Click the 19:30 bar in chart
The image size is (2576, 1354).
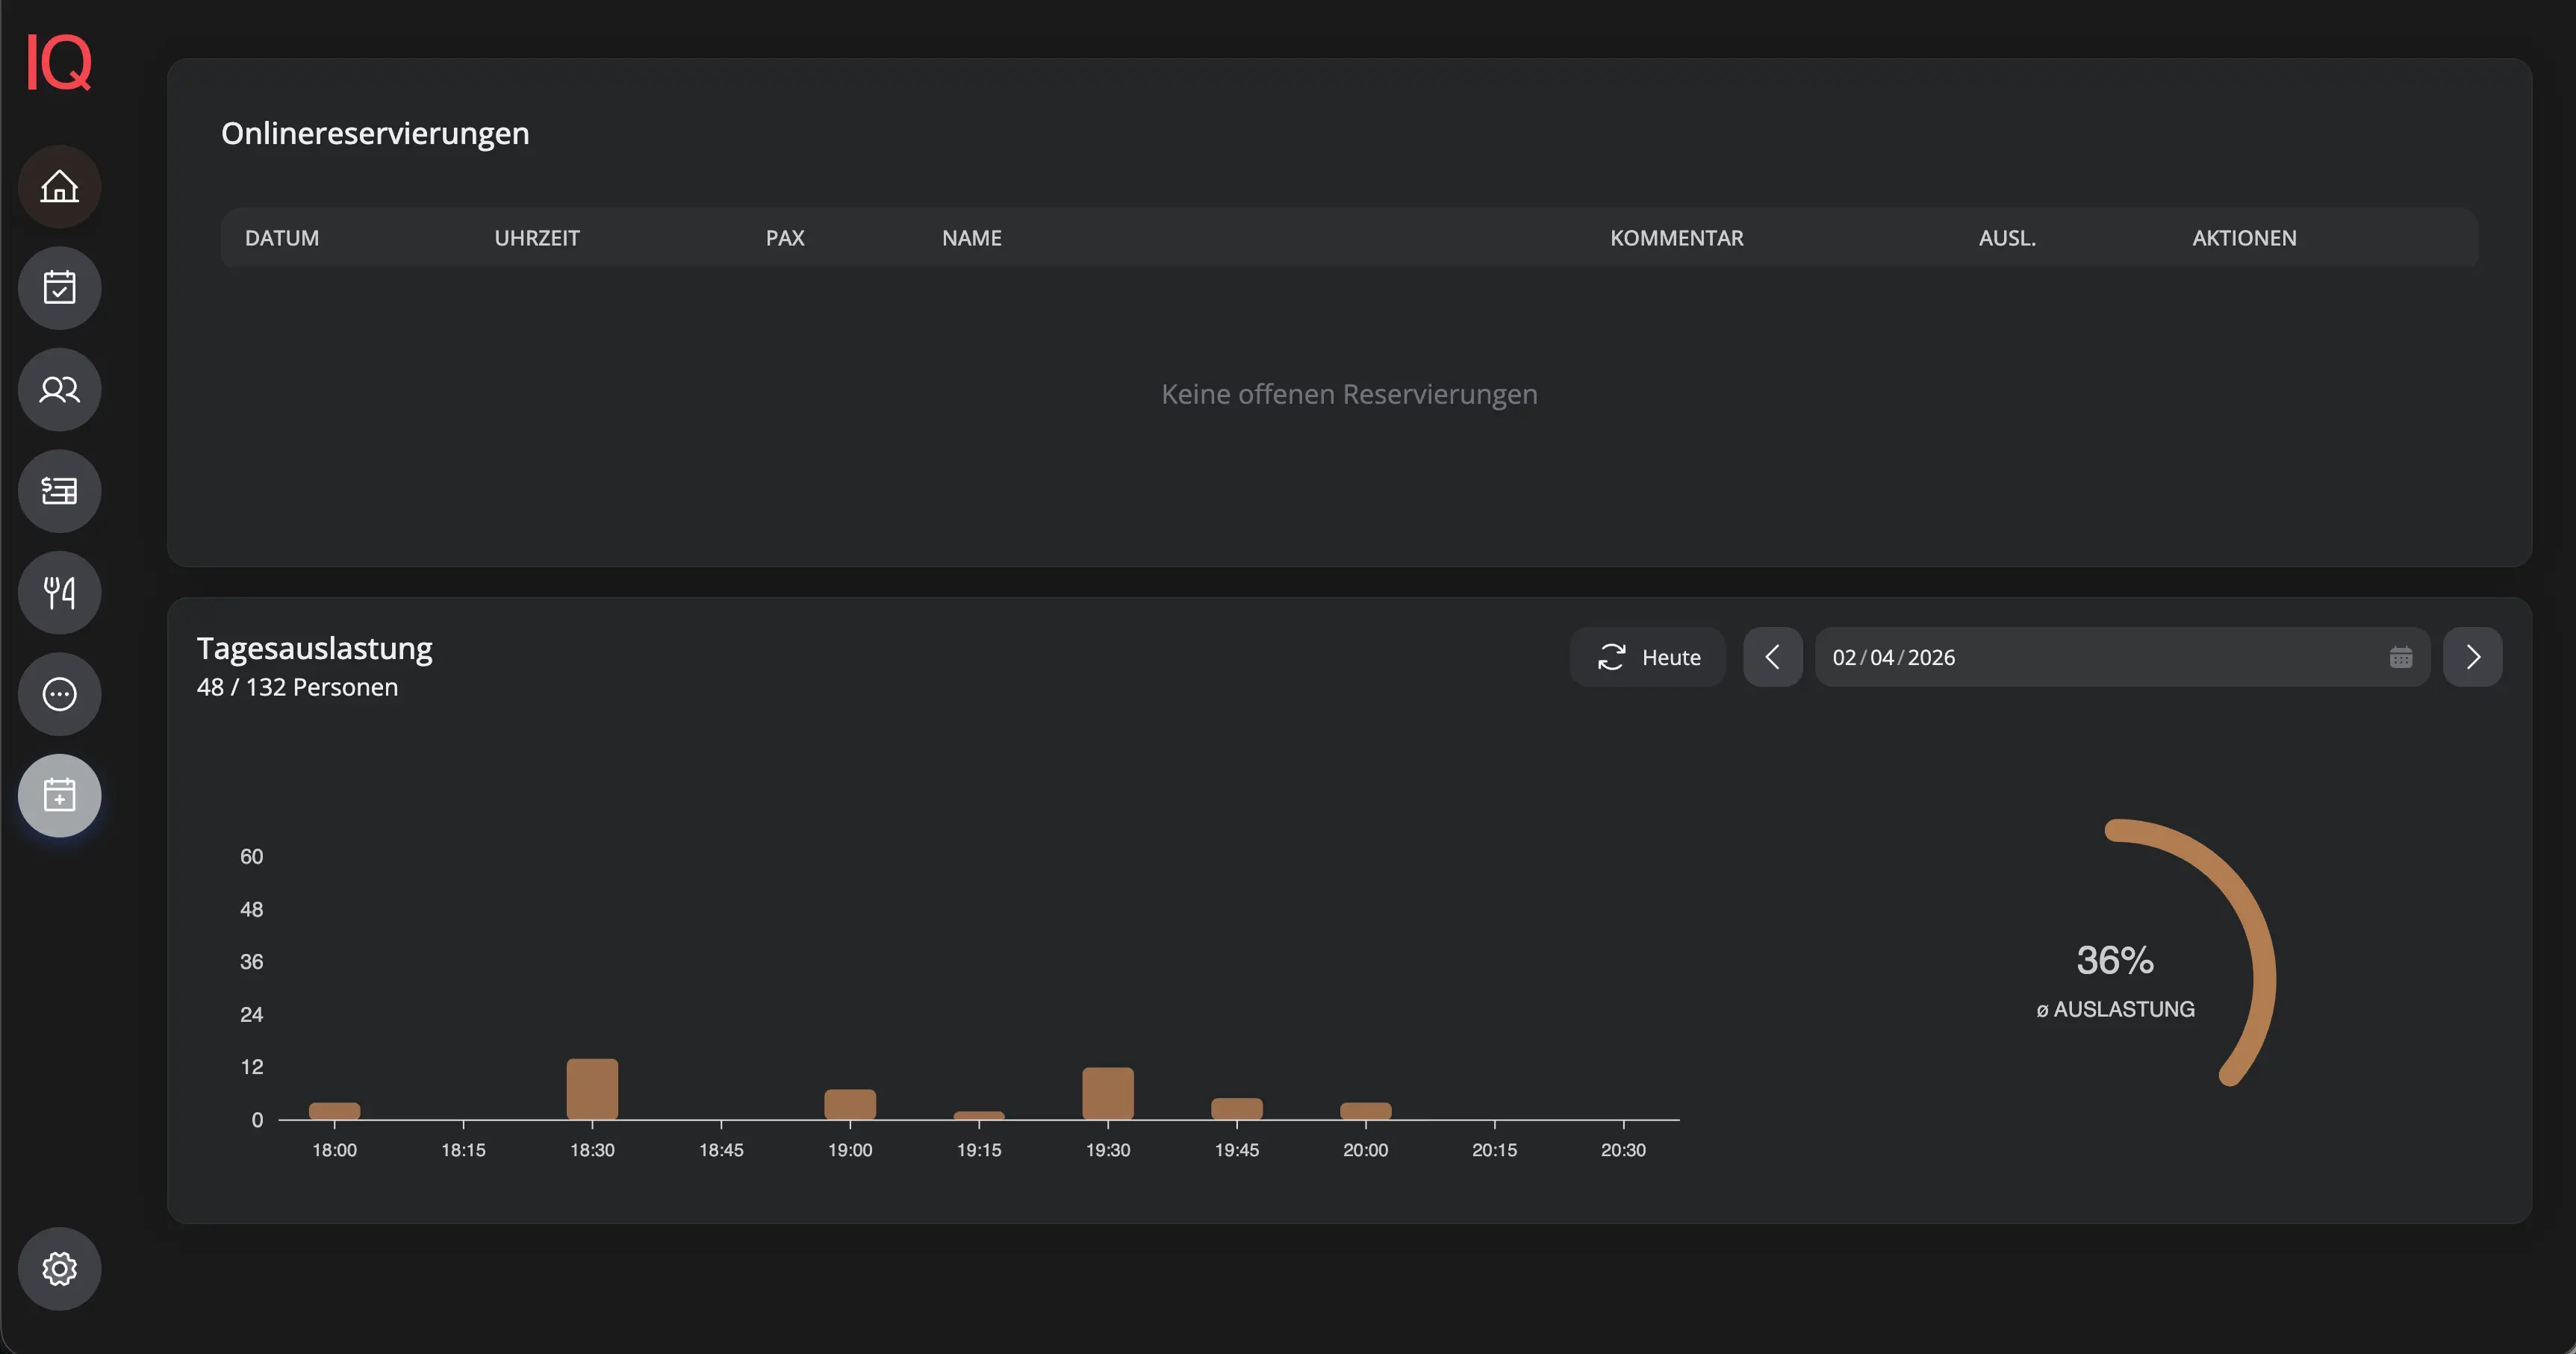[x=1107, y=1094]
